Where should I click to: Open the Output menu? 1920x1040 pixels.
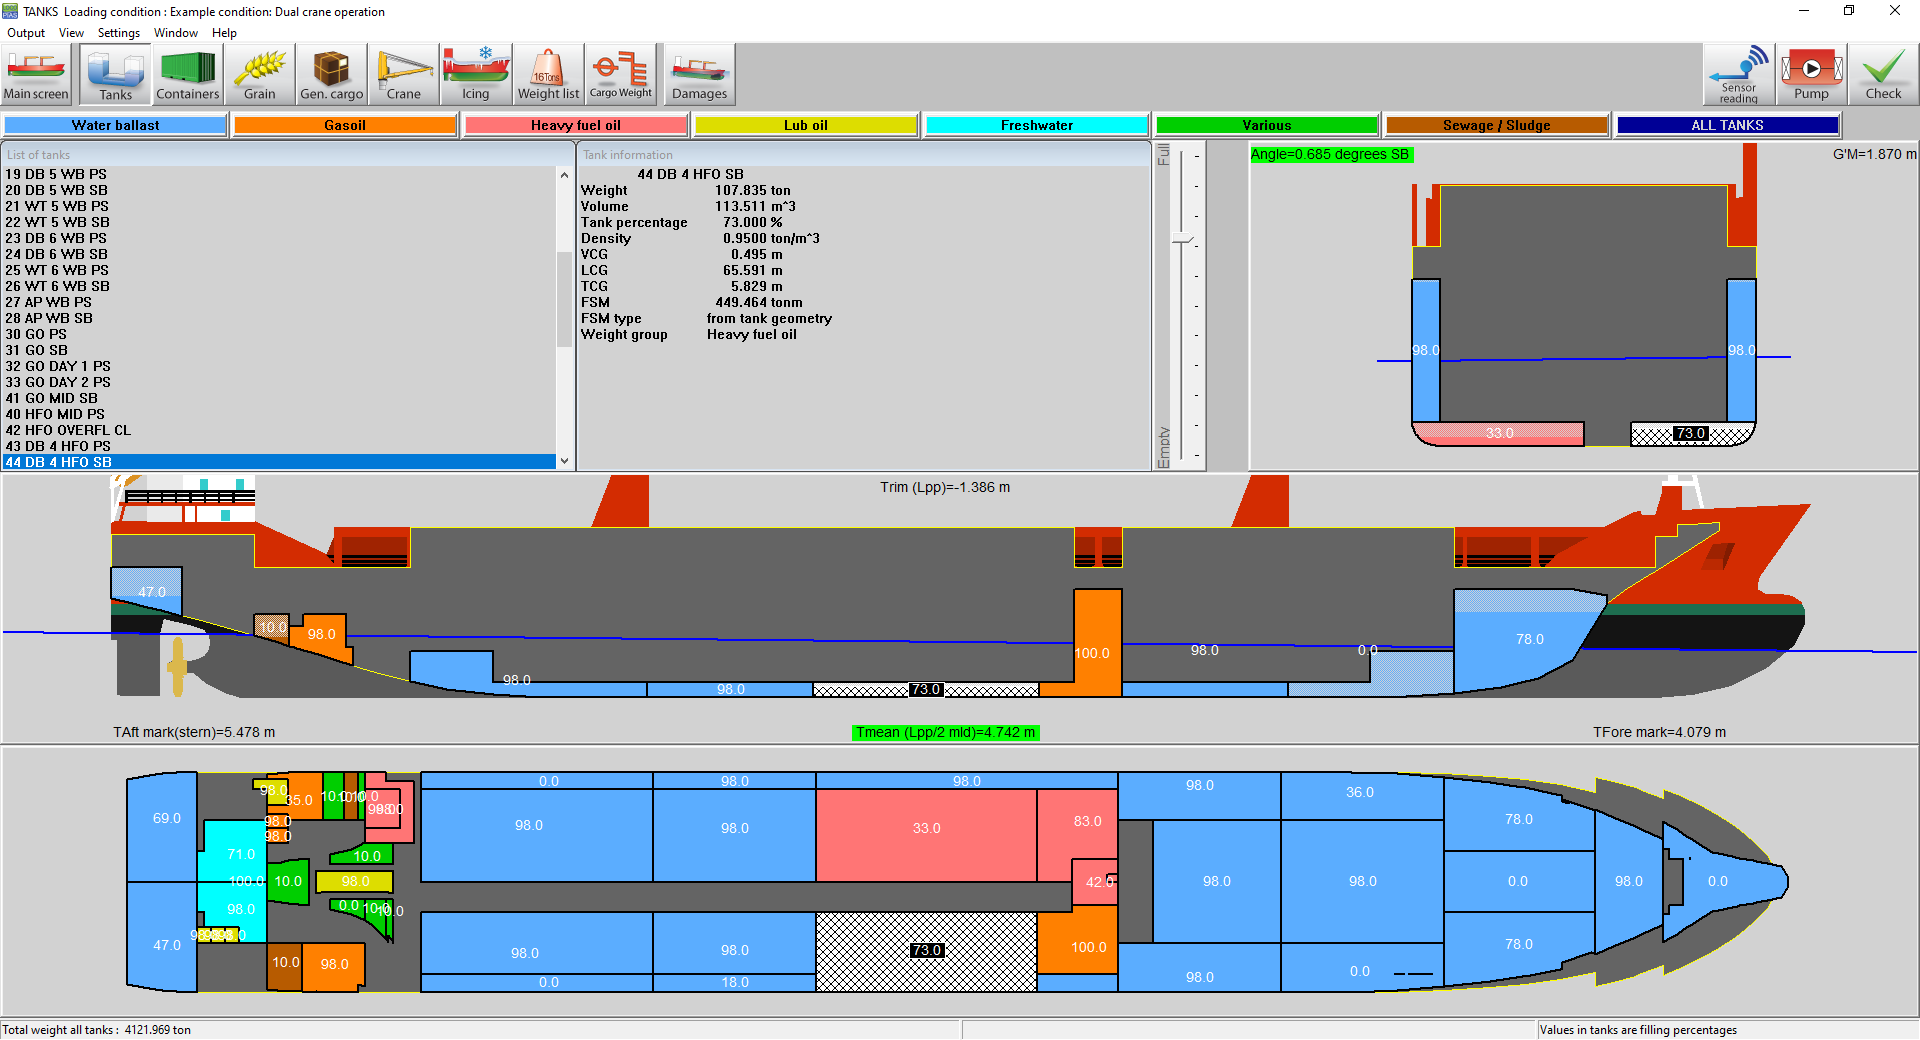pyautogui.click(x=26, y=33)
